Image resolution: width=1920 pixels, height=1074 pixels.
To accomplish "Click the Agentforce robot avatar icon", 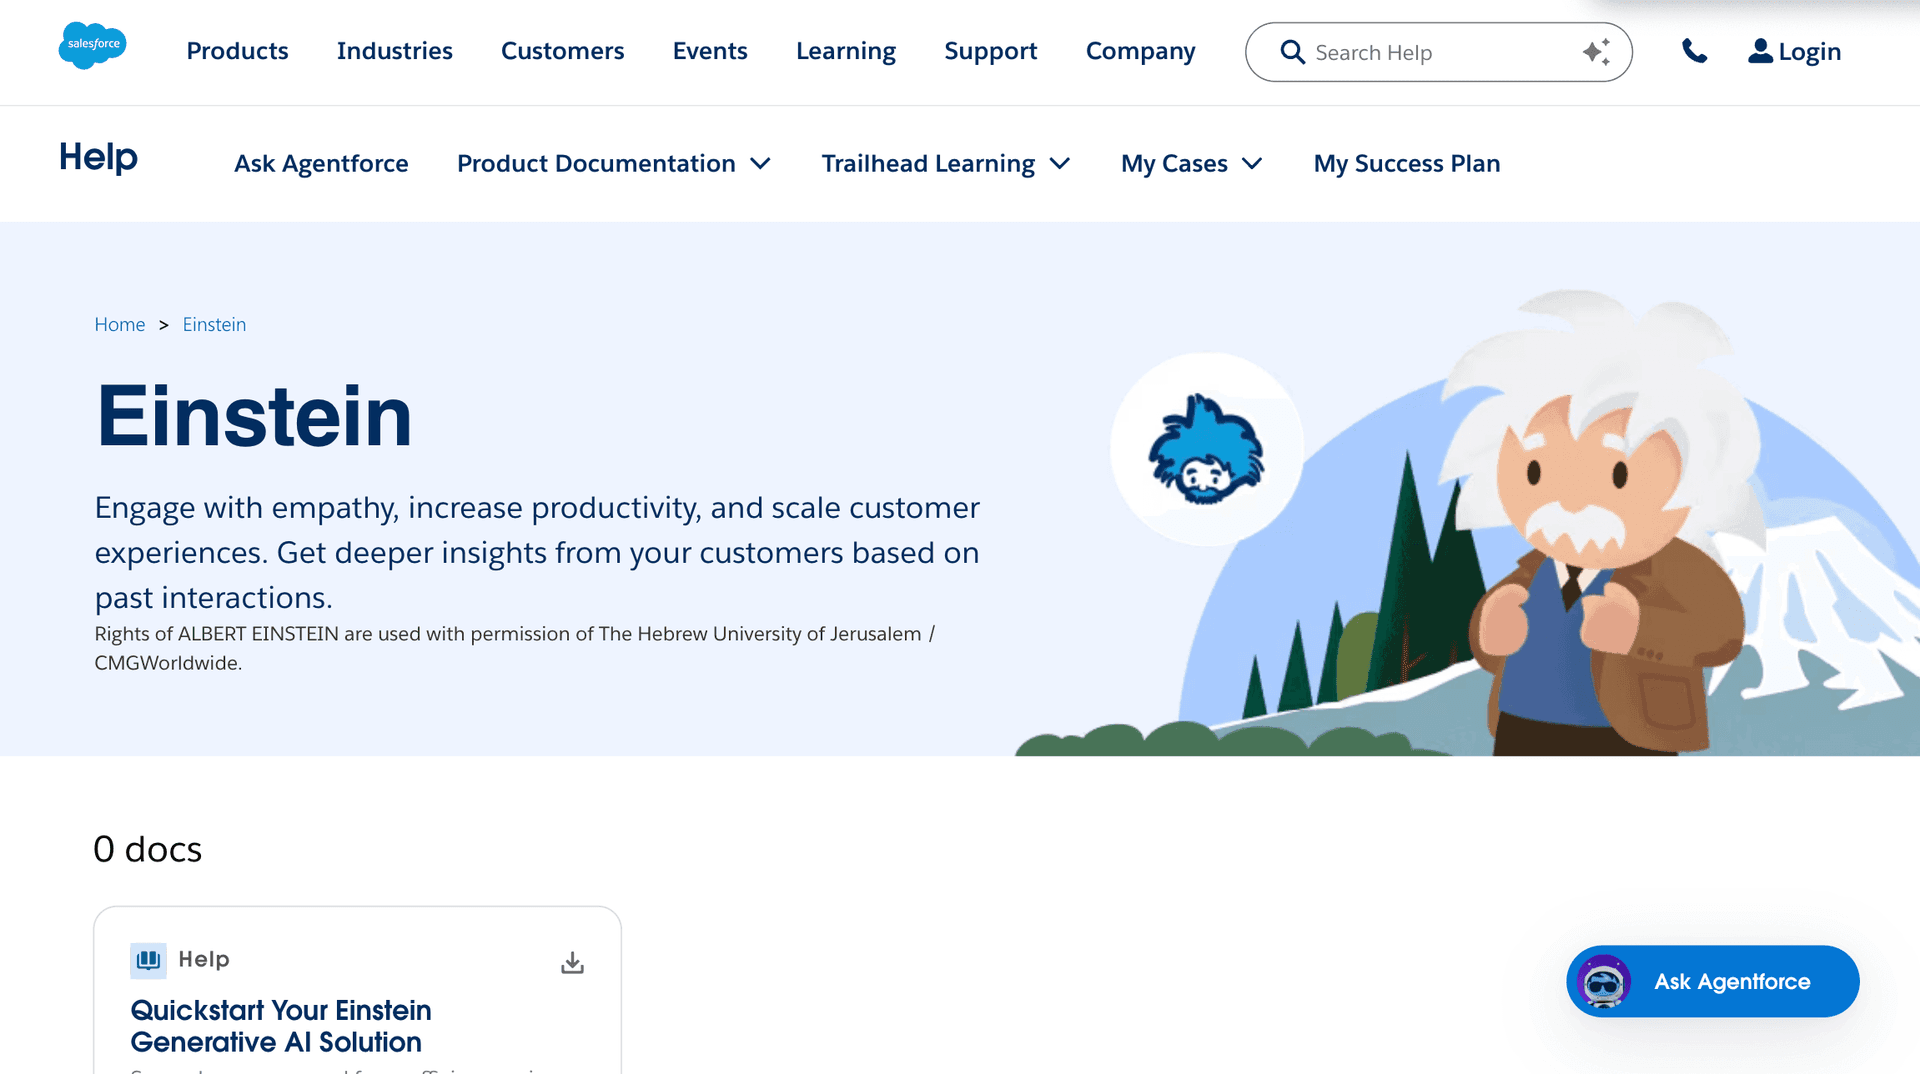I will tap(1605, 981).
